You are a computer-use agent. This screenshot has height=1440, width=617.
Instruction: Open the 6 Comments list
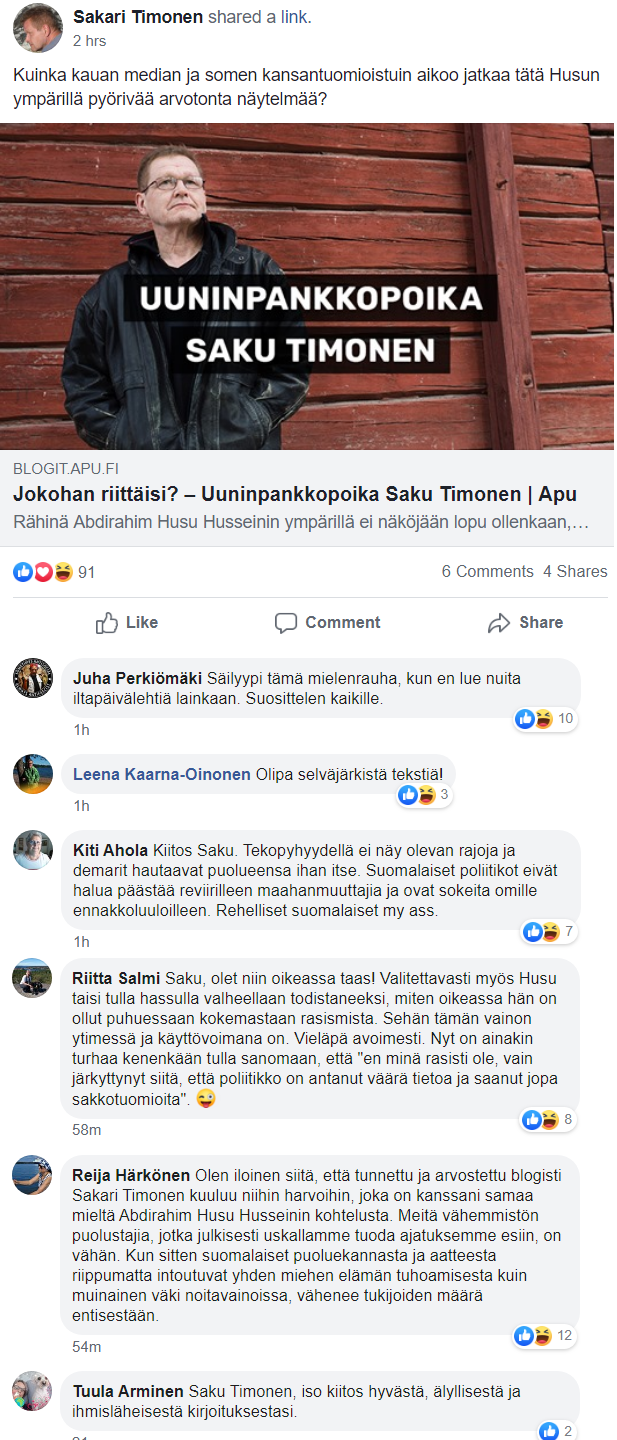click(487, 572)
